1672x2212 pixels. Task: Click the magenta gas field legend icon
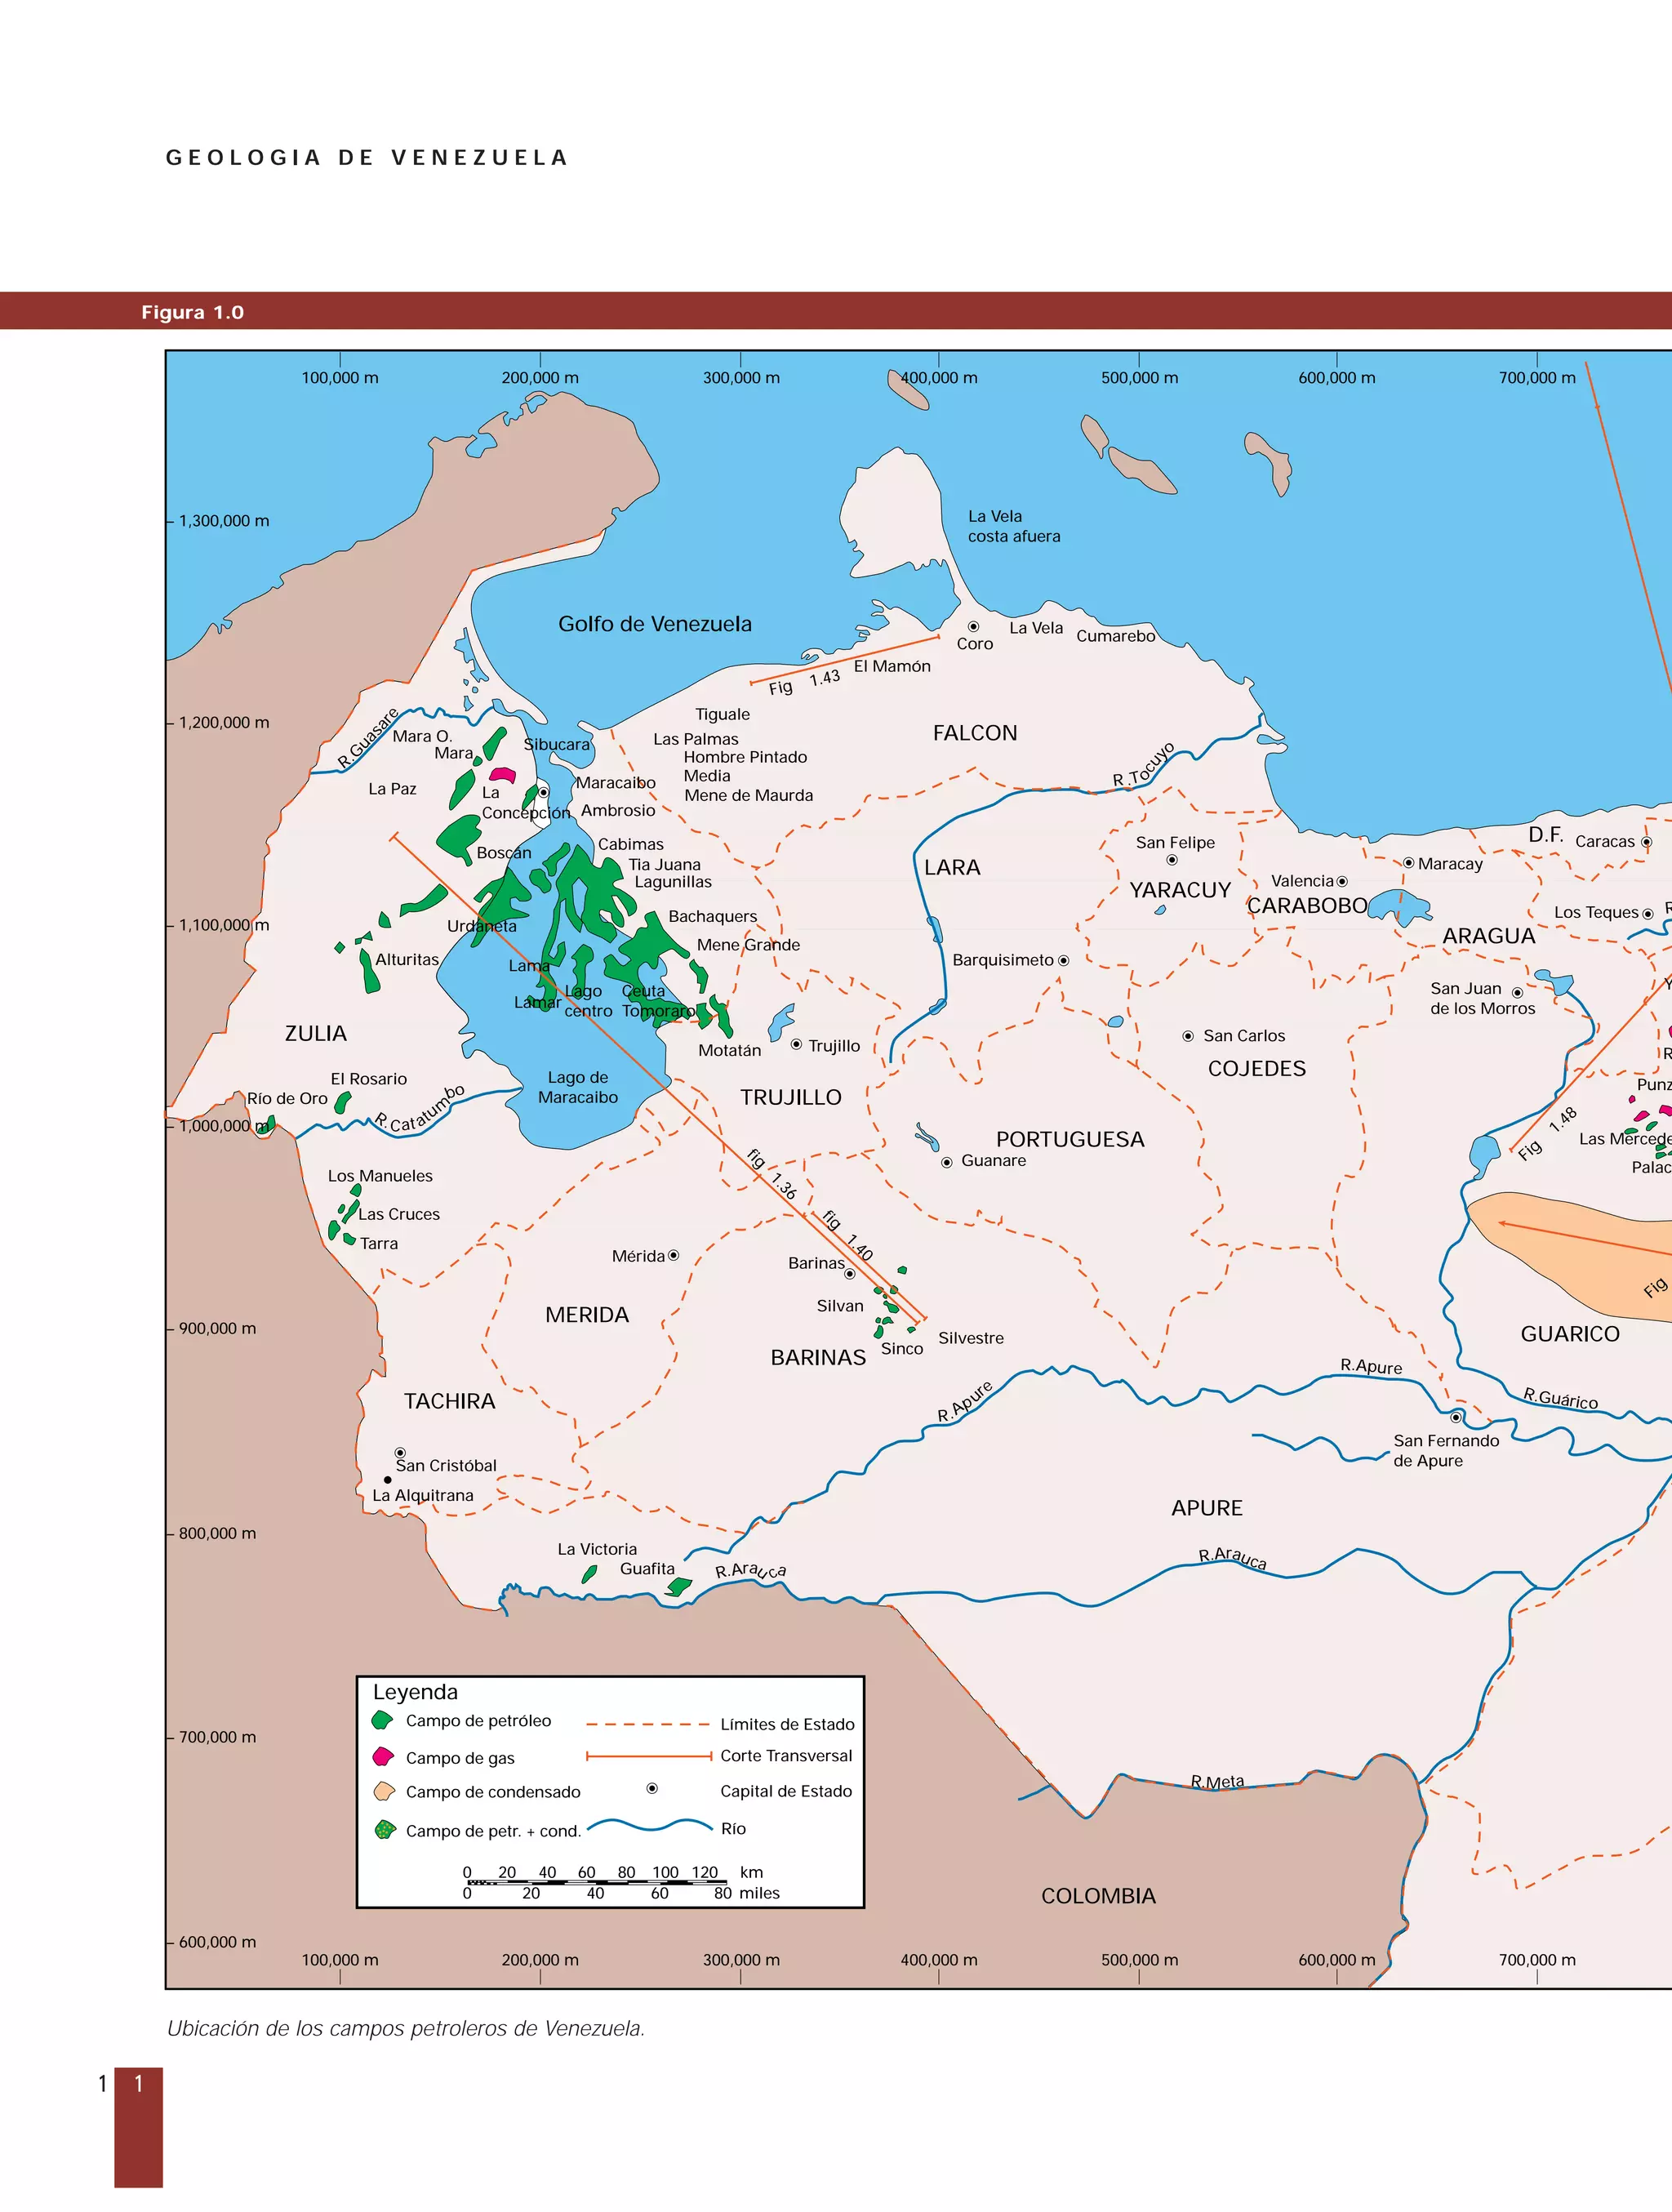(382, 1757)
